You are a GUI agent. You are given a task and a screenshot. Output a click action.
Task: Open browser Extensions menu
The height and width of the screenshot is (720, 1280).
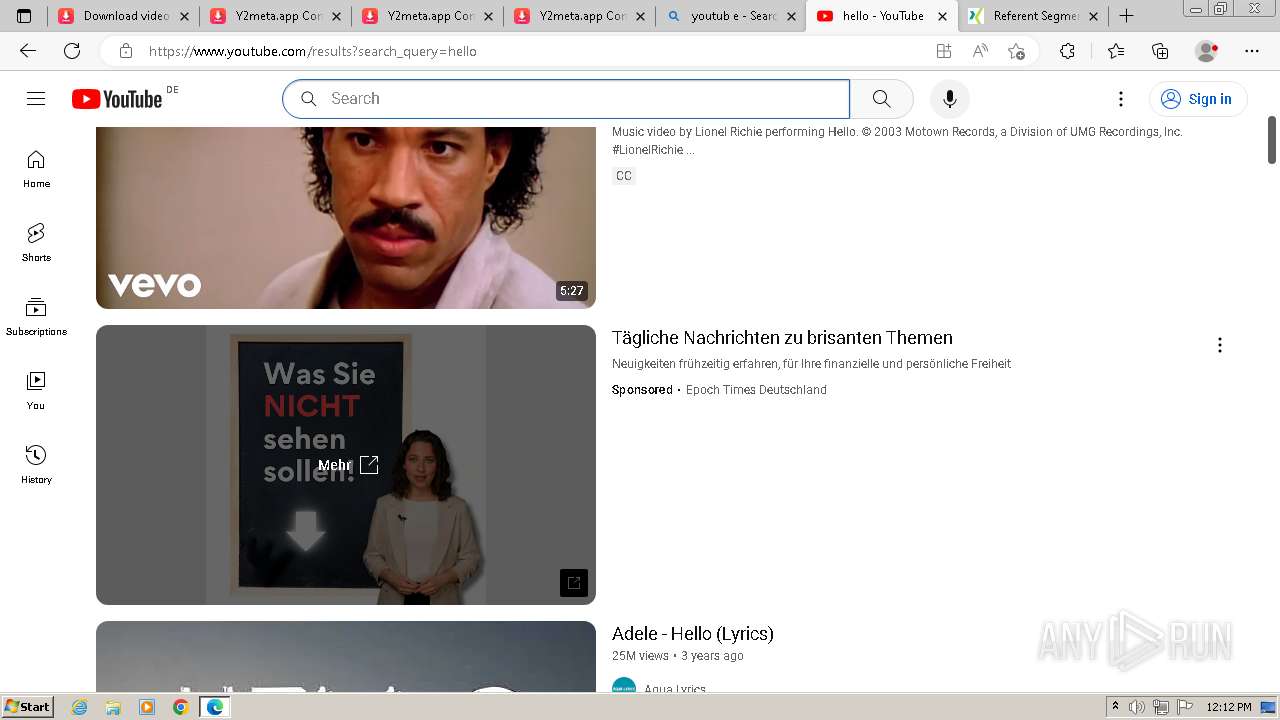pyautogui.click(x=1067, y=51)
